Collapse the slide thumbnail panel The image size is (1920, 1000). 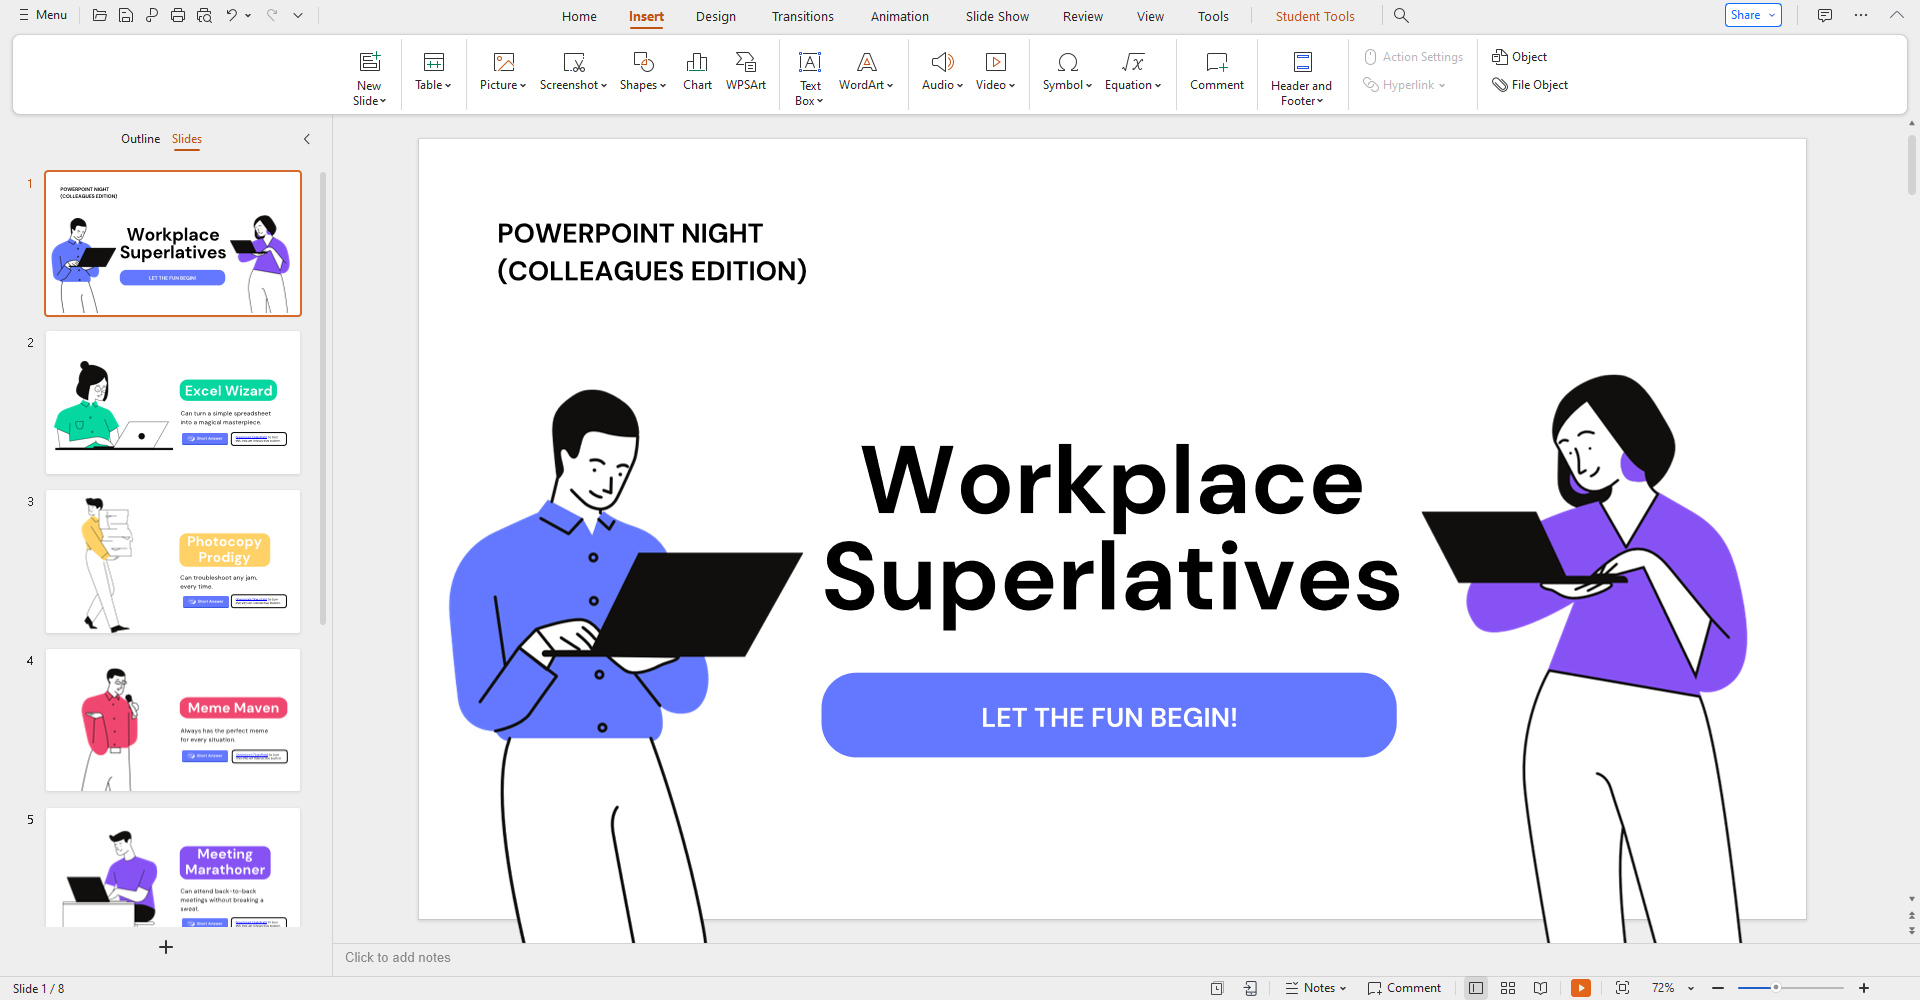coord(307,139)
